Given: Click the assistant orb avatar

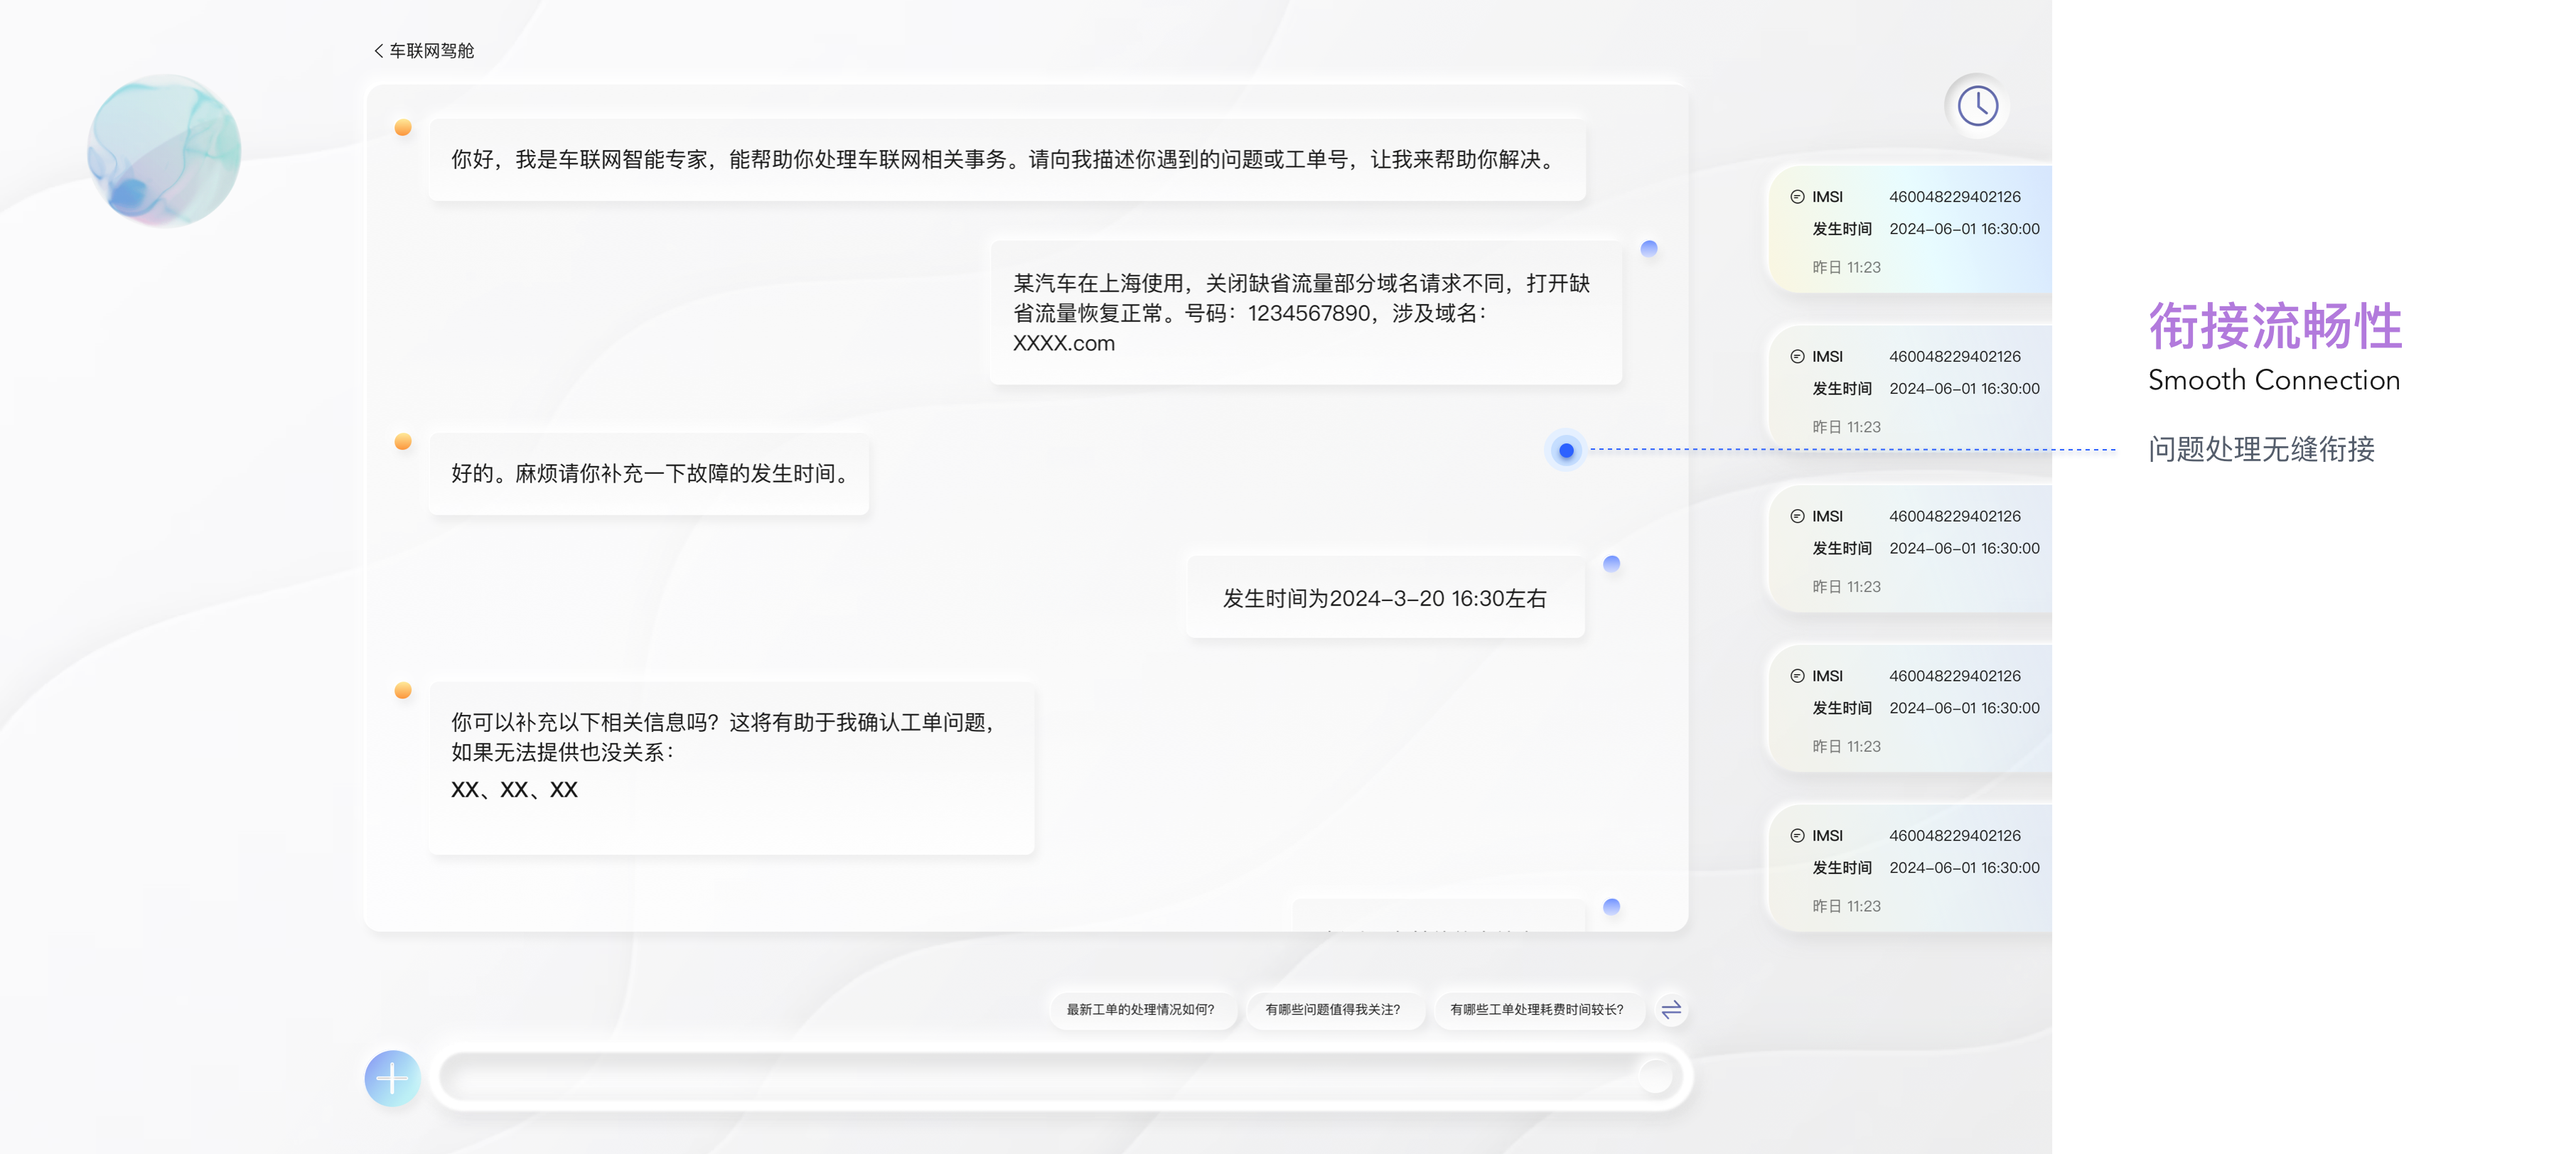Looking at the screenshot, I should (164, 151).
